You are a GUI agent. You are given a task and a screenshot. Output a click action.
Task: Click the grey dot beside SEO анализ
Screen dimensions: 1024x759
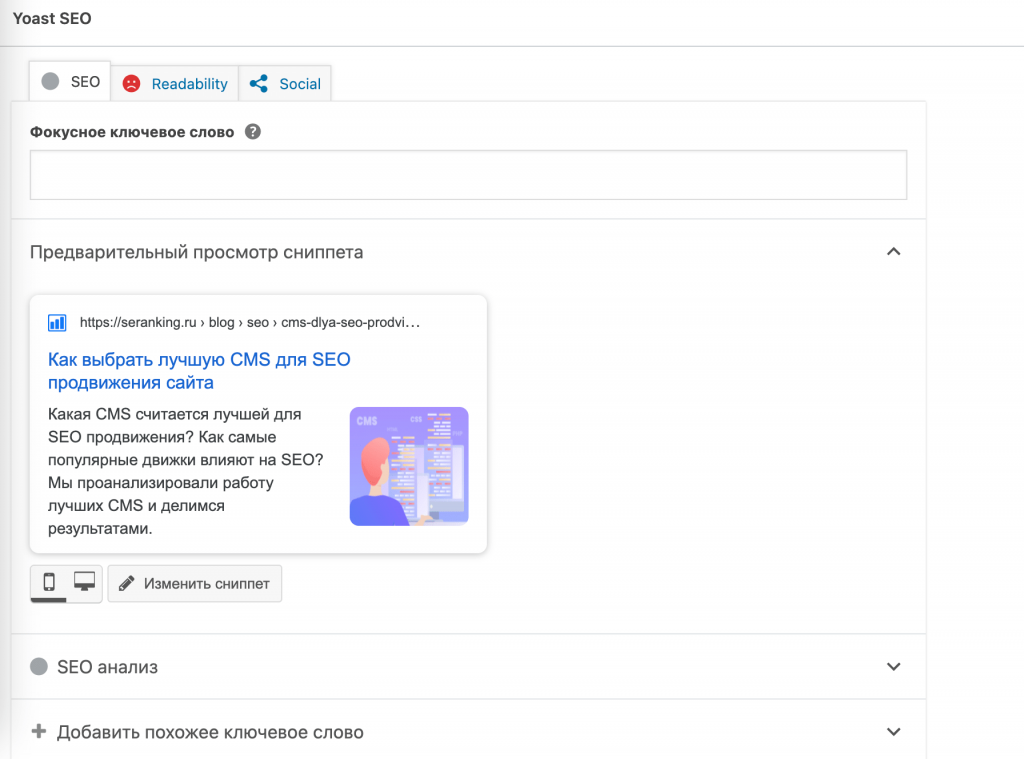[39, 666]
